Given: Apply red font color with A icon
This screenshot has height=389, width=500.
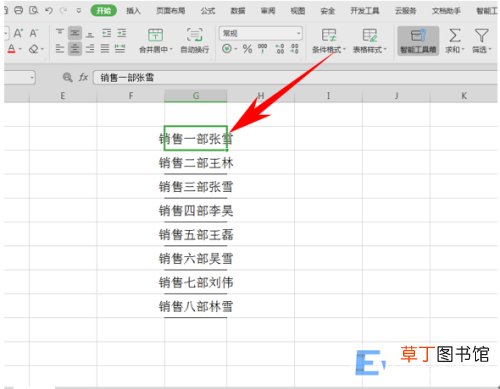Looking at the screenshot, I should pyautogui.click(x=11, y=49).
